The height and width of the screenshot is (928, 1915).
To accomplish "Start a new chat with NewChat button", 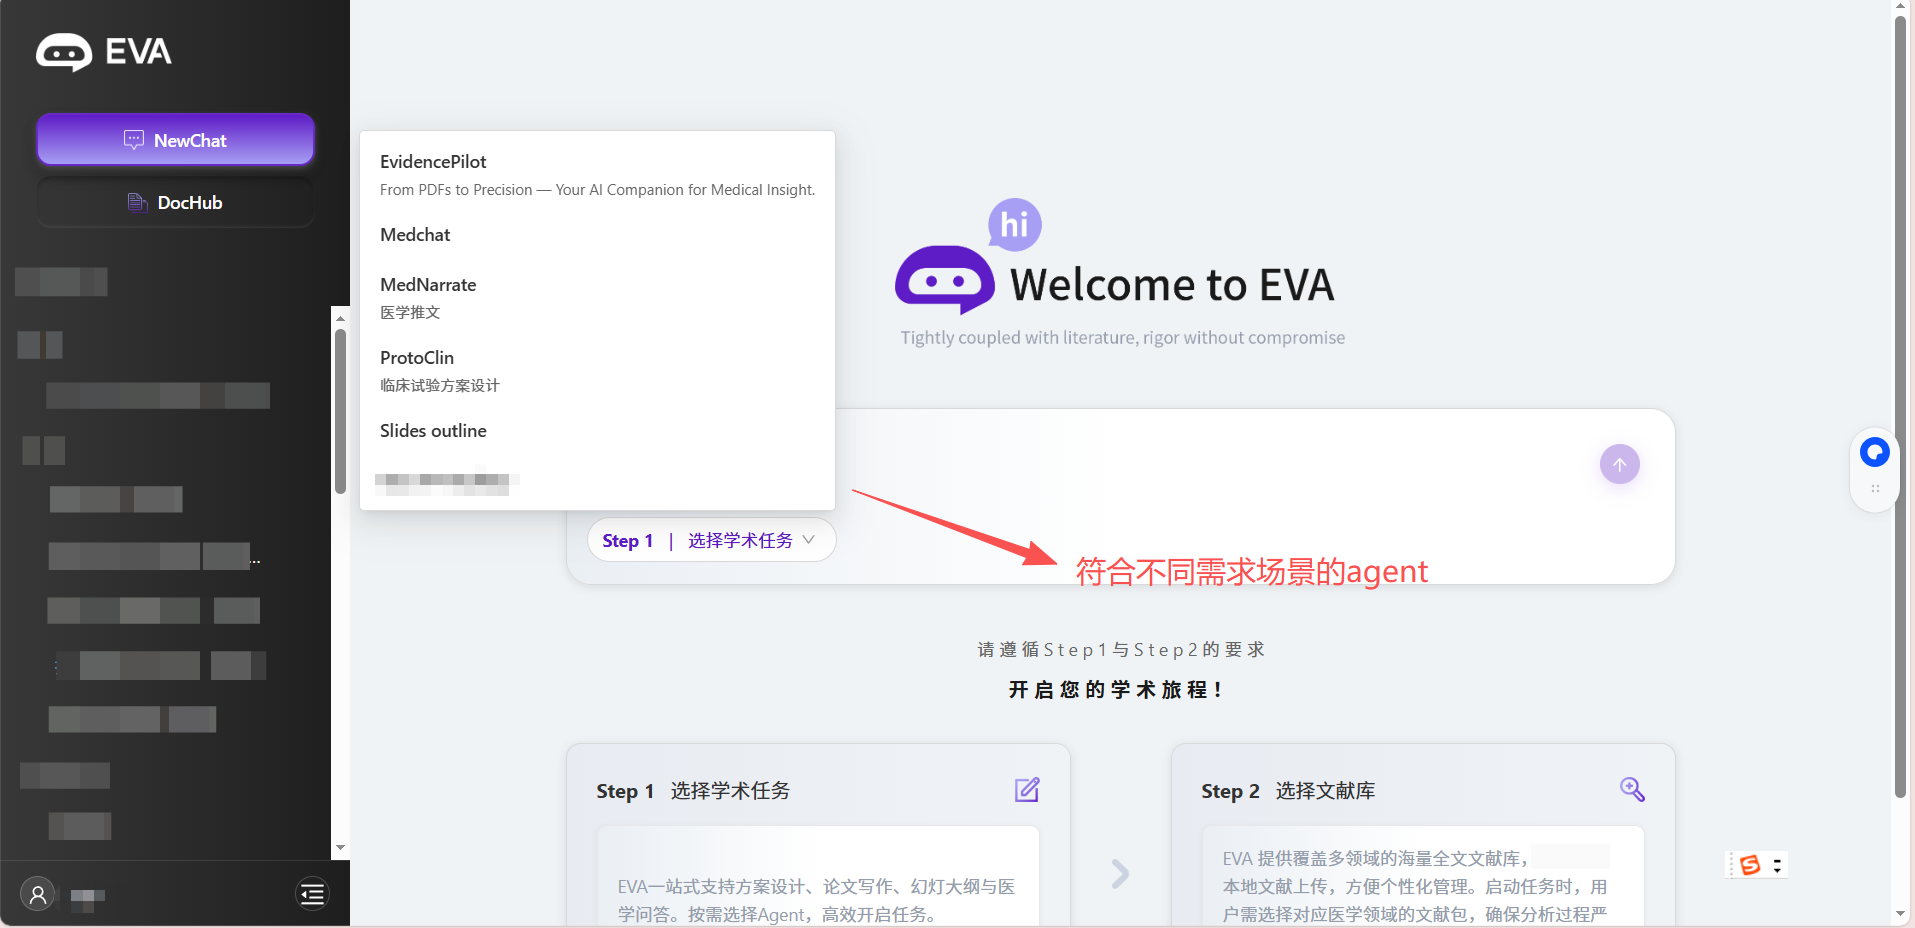I will pos(176,140).
